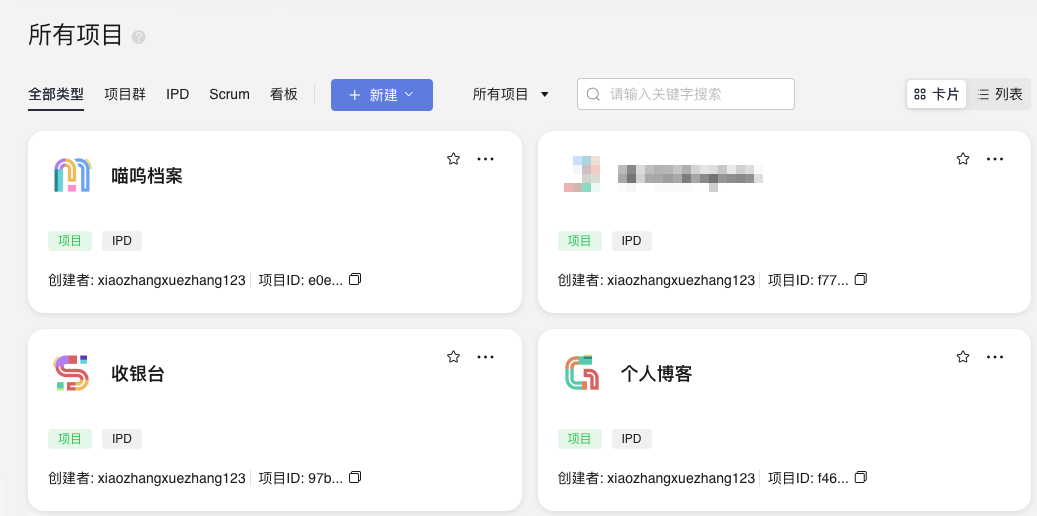
Task: Copy project ID 97b... of 收银台
Action: point(355,477)
